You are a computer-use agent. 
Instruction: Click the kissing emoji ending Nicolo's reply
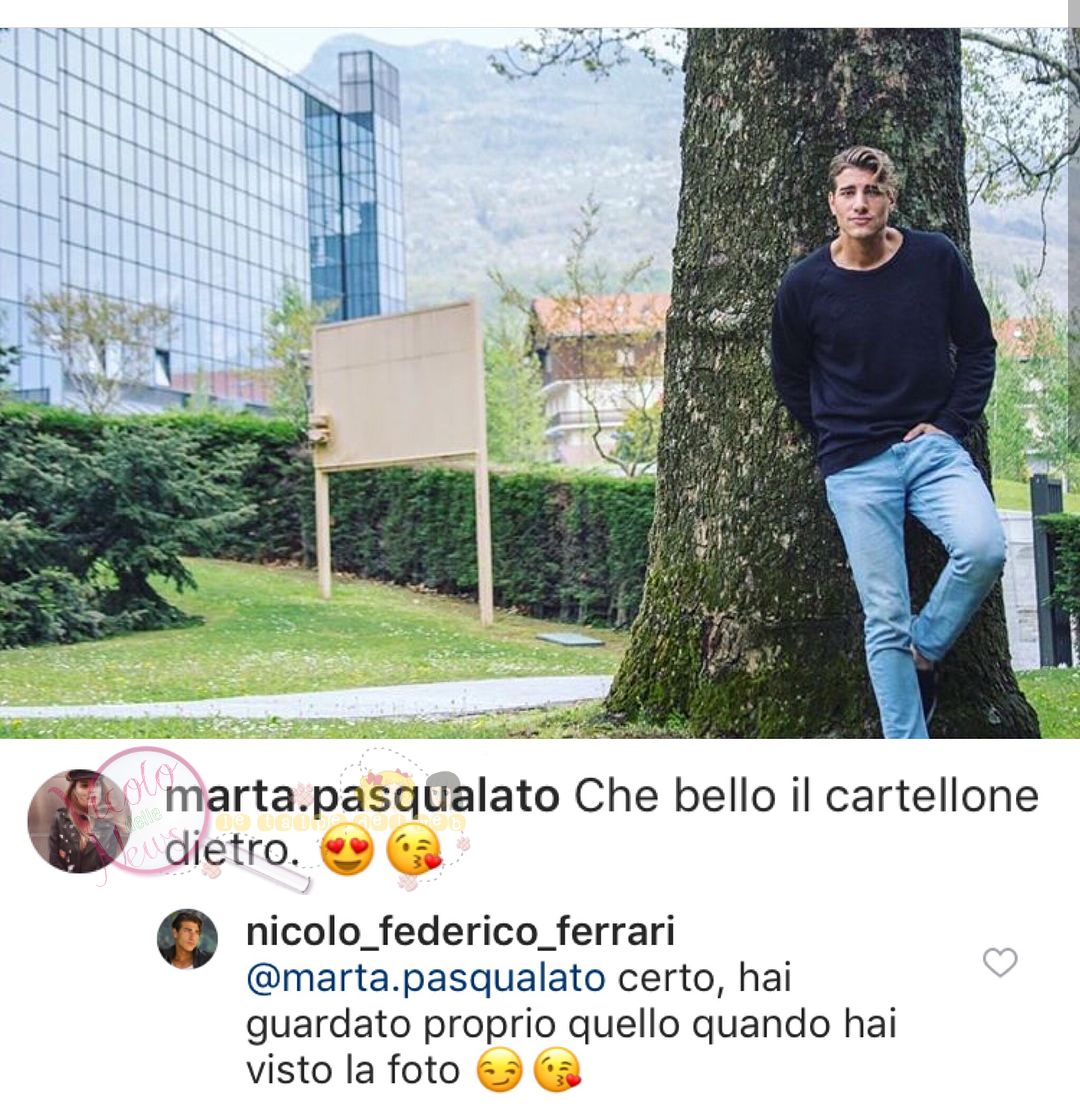(x=557, y=1071)
